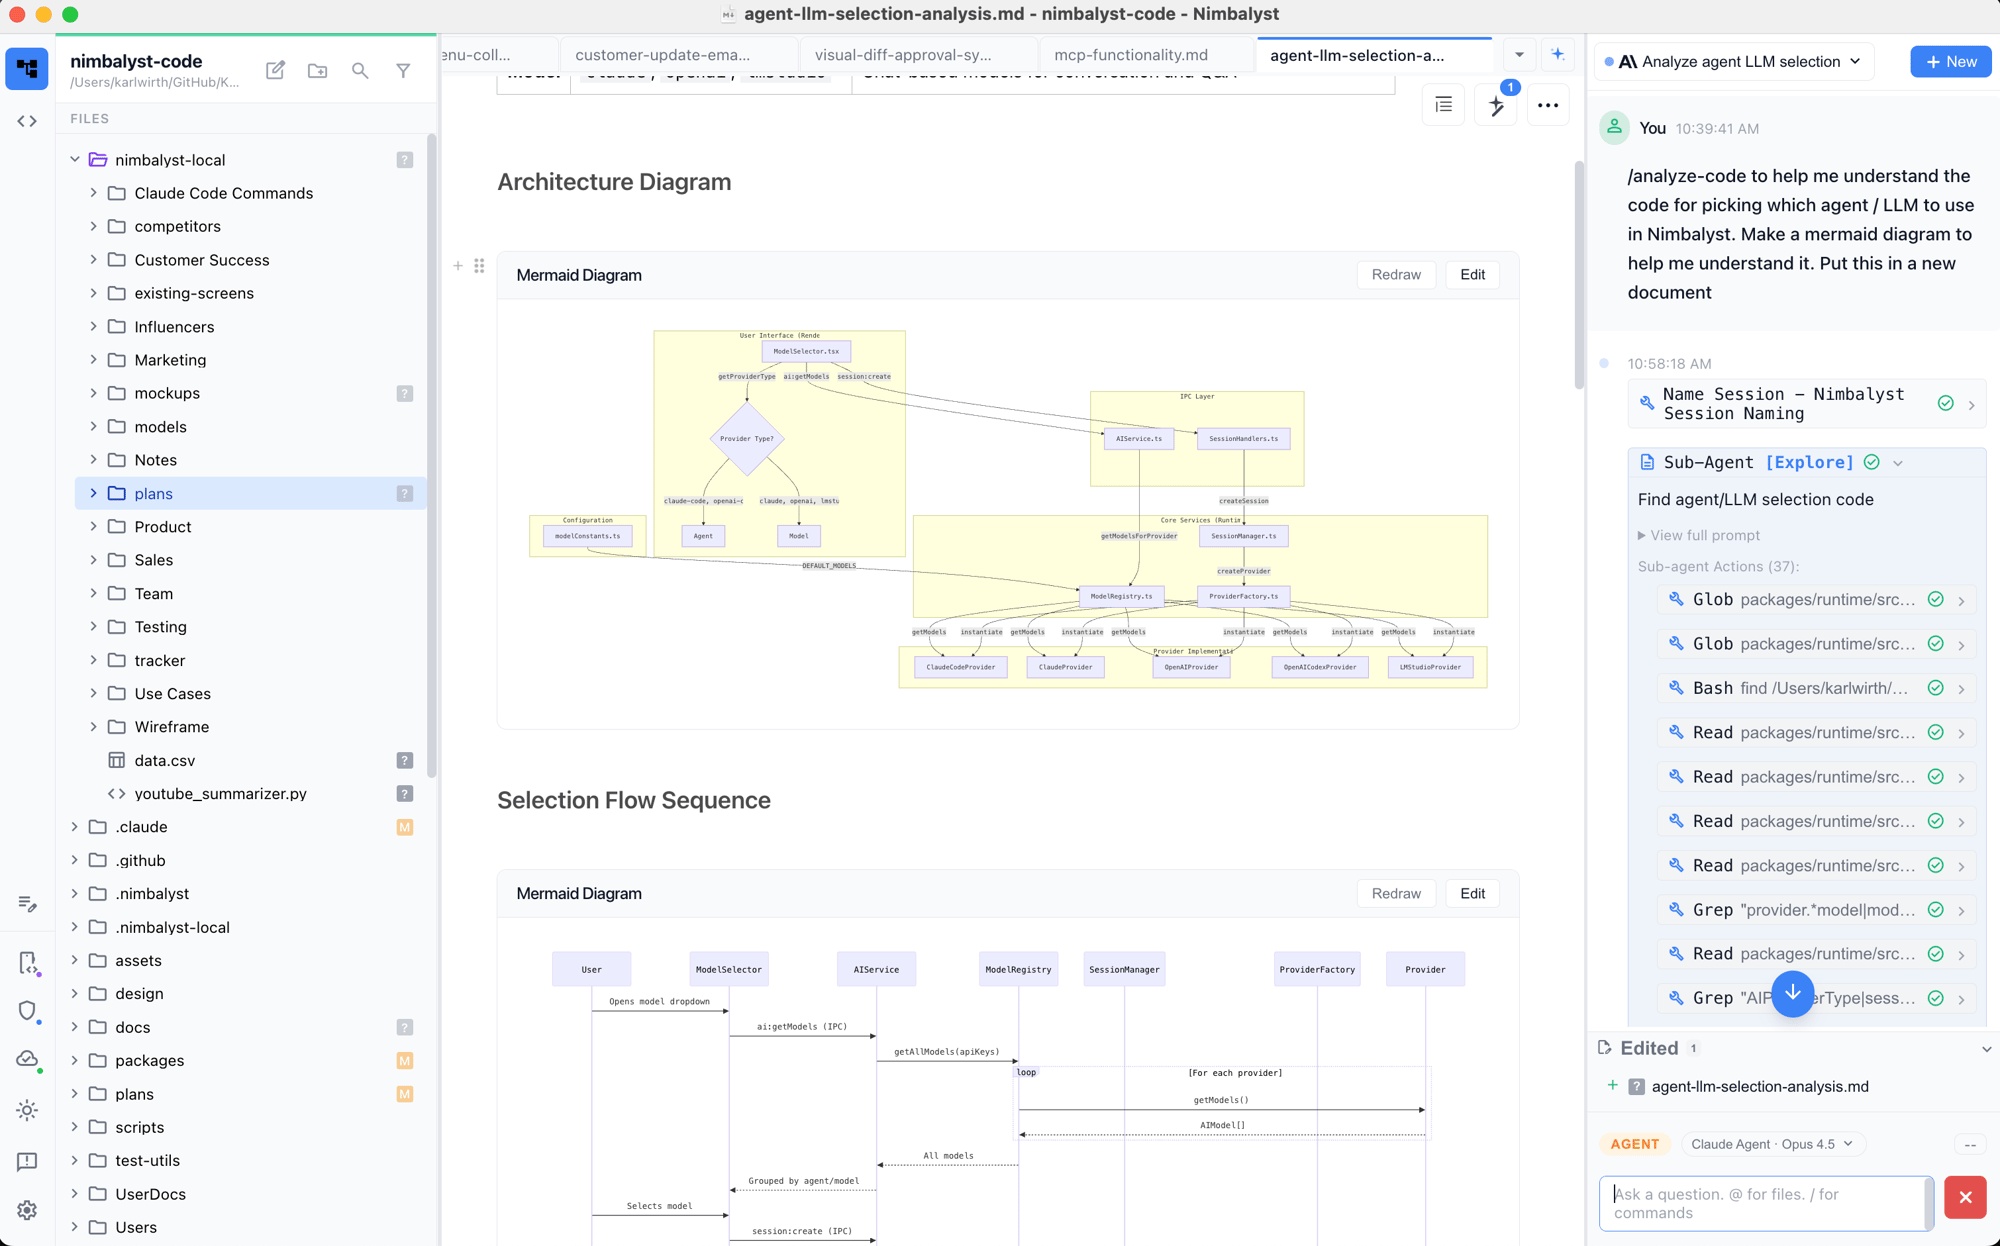Collapse the Sub-Agent Explore section
The height and width of the screenshot is (1246, 2000).
(1898, 462)
